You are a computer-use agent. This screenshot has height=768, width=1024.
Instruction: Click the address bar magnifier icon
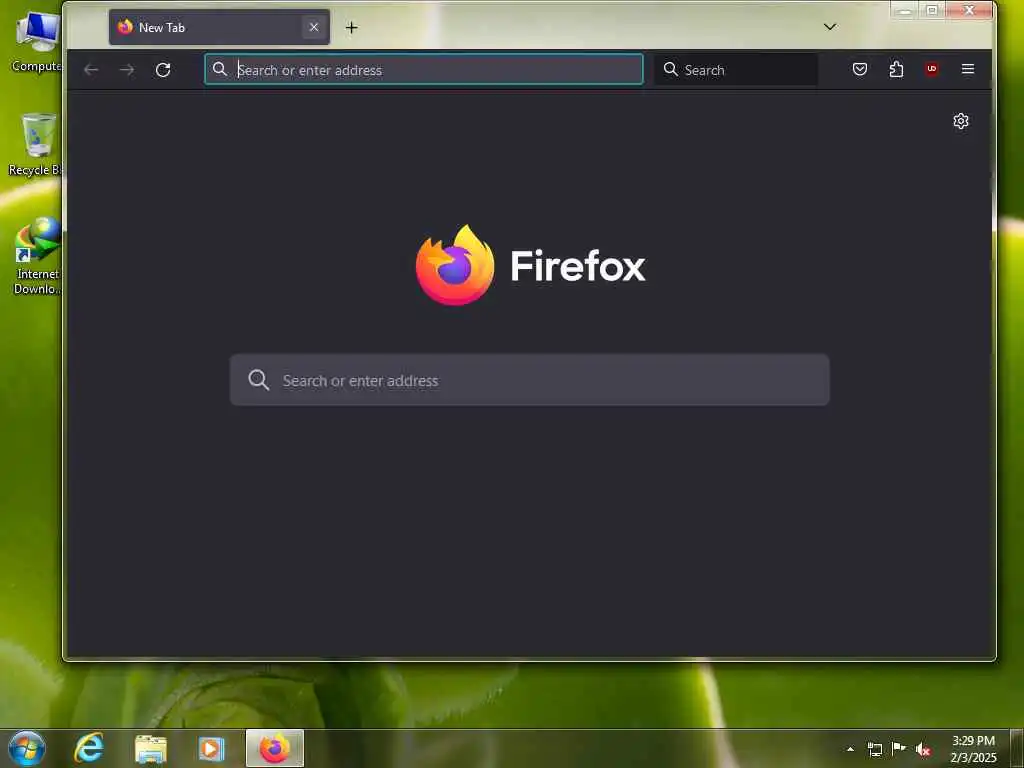tap(220, 69)
